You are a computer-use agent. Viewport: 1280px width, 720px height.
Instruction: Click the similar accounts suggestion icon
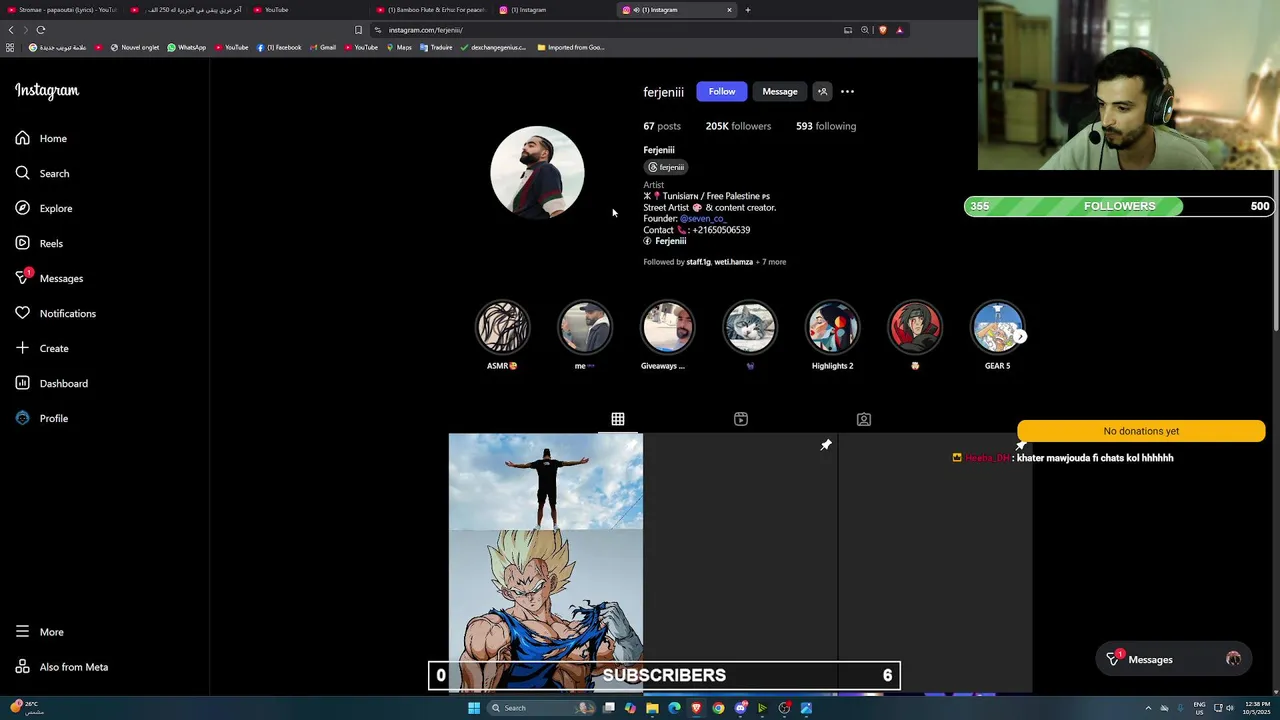pos(822,92)
